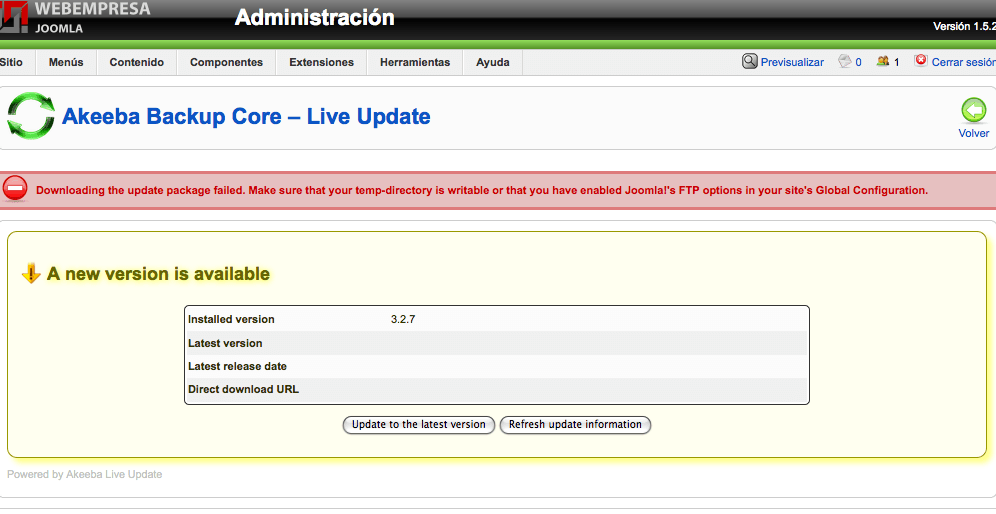
Task: Click the green Volver back arrow icon
Action: pos(973,111)
